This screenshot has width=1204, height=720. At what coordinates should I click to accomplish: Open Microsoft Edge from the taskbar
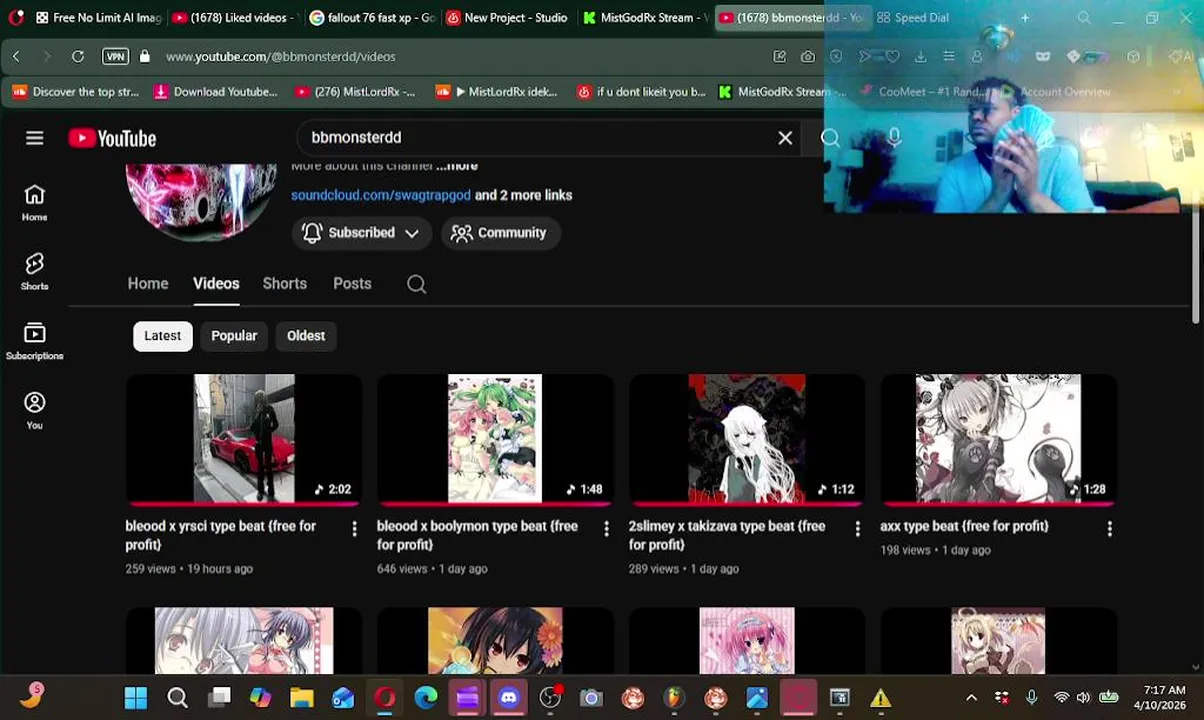coord(426,697)
